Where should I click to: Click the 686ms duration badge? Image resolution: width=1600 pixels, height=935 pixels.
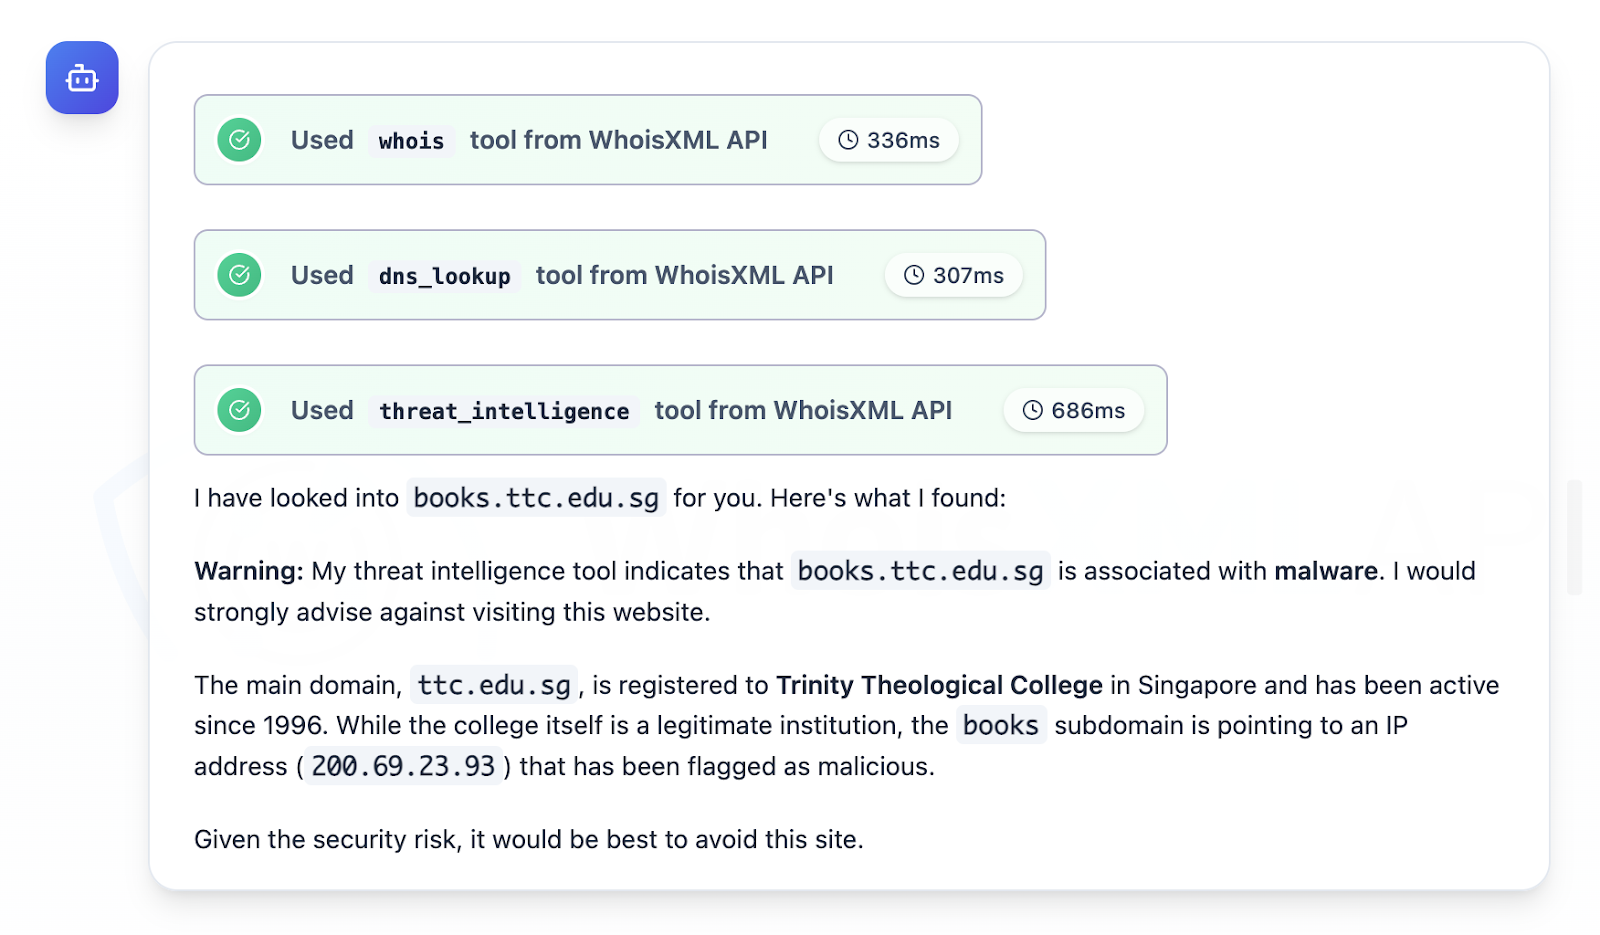[1074, 410]
